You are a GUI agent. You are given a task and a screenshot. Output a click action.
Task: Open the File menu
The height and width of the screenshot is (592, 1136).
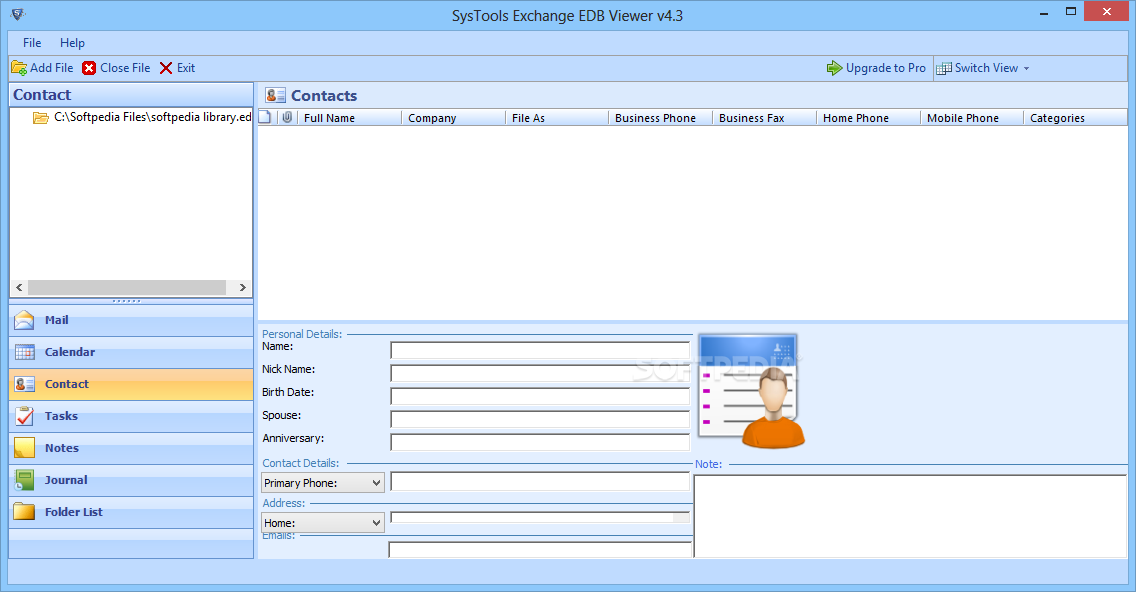point(32,43)
